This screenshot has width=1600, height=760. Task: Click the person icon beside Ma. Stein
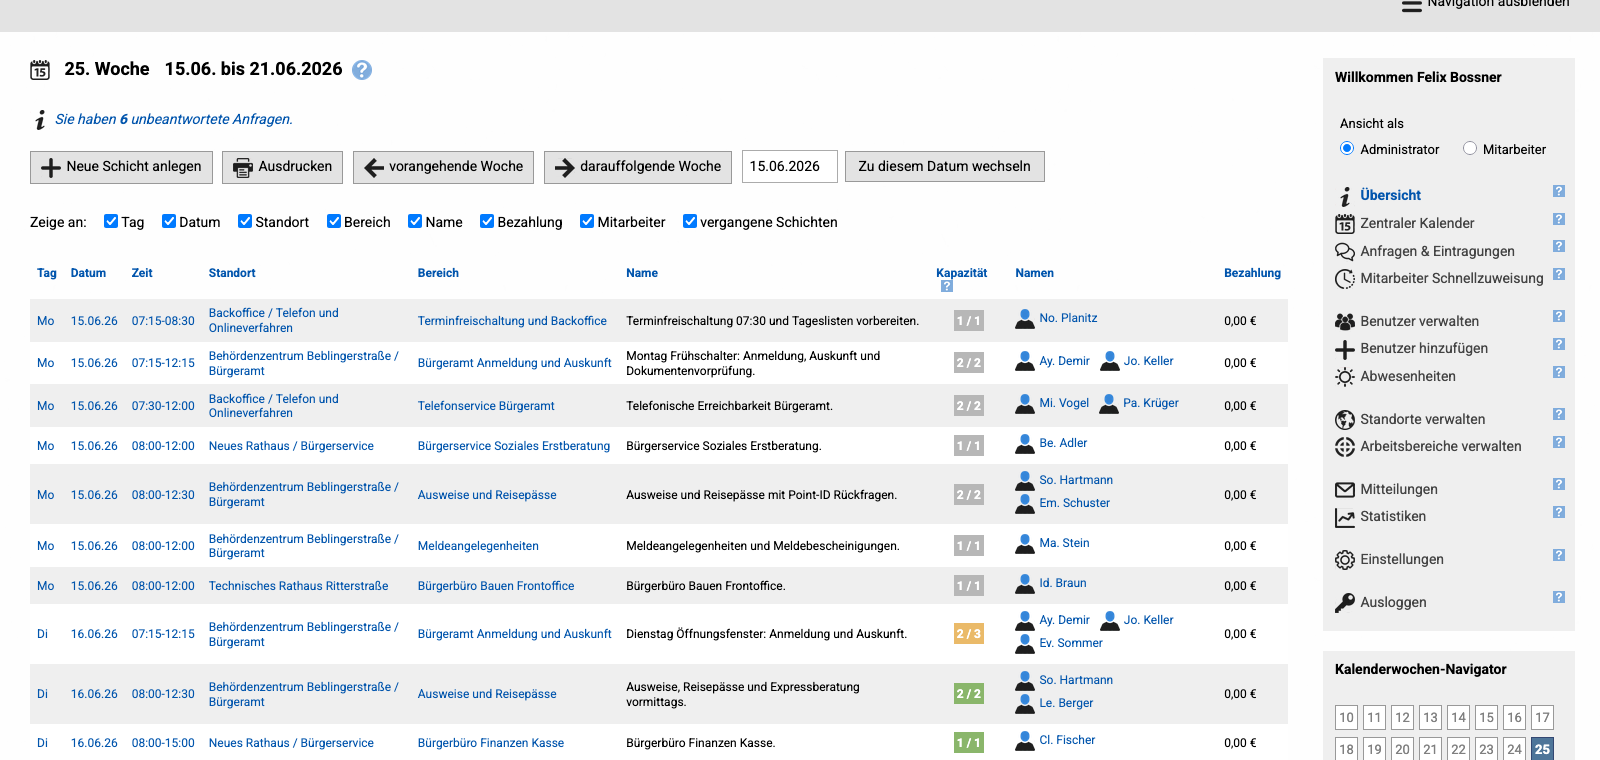click(1025, 544)
